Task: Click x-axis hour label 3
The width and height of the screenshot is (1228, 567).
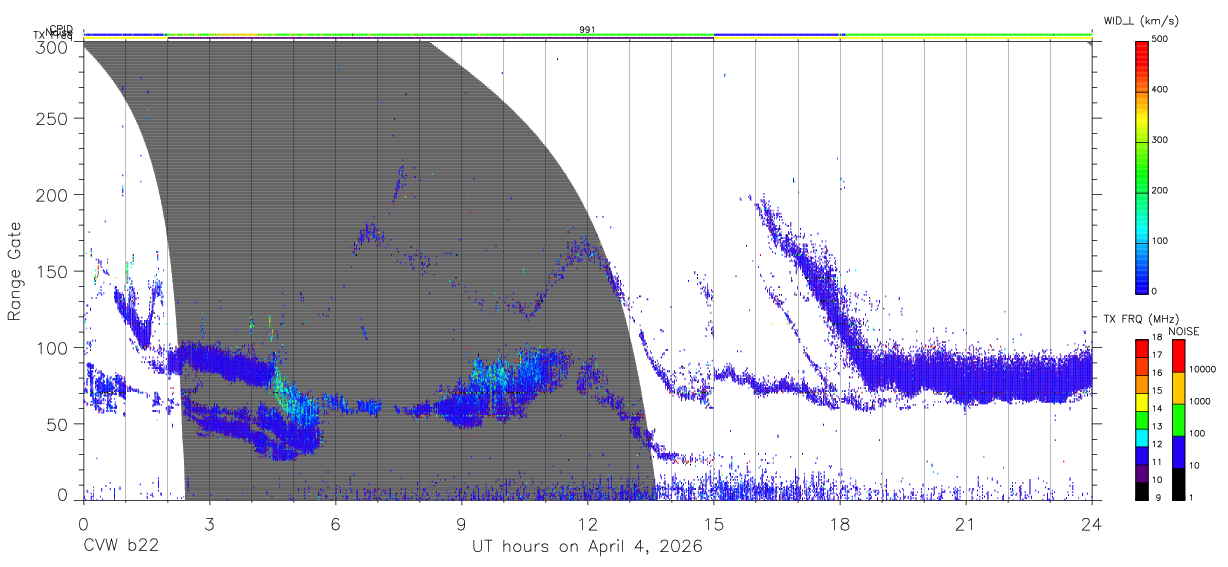Action: pos(209,525)
